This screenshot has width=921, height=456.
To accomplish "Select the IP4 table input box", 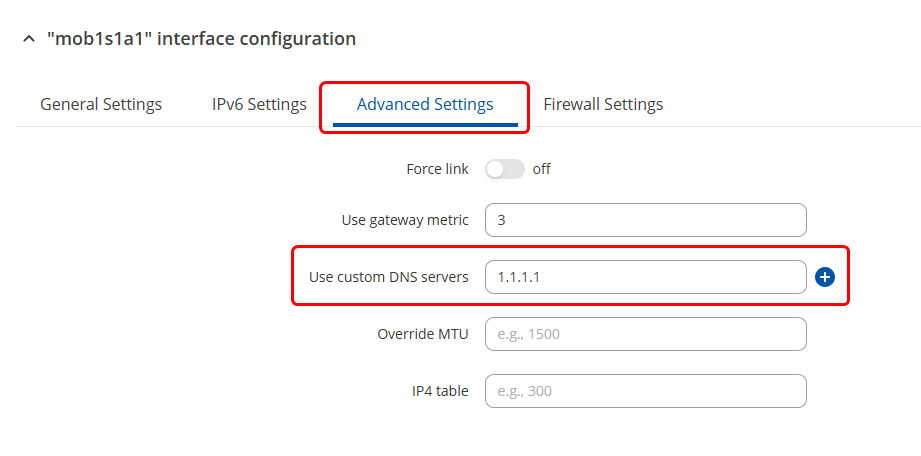I will [x=645, y=391].
